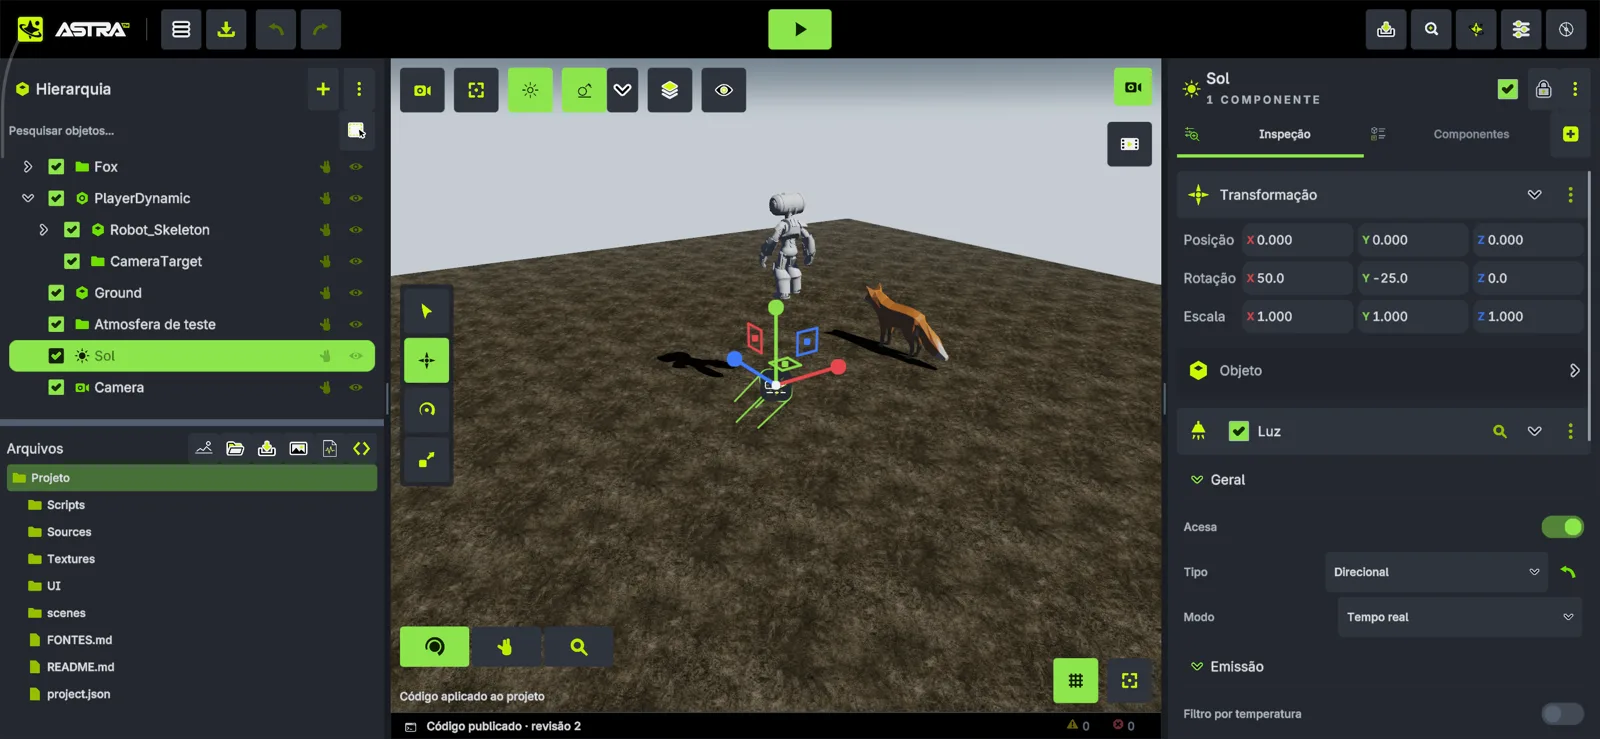
Task: Start the scene with the Play button
Action: [799, 29]
